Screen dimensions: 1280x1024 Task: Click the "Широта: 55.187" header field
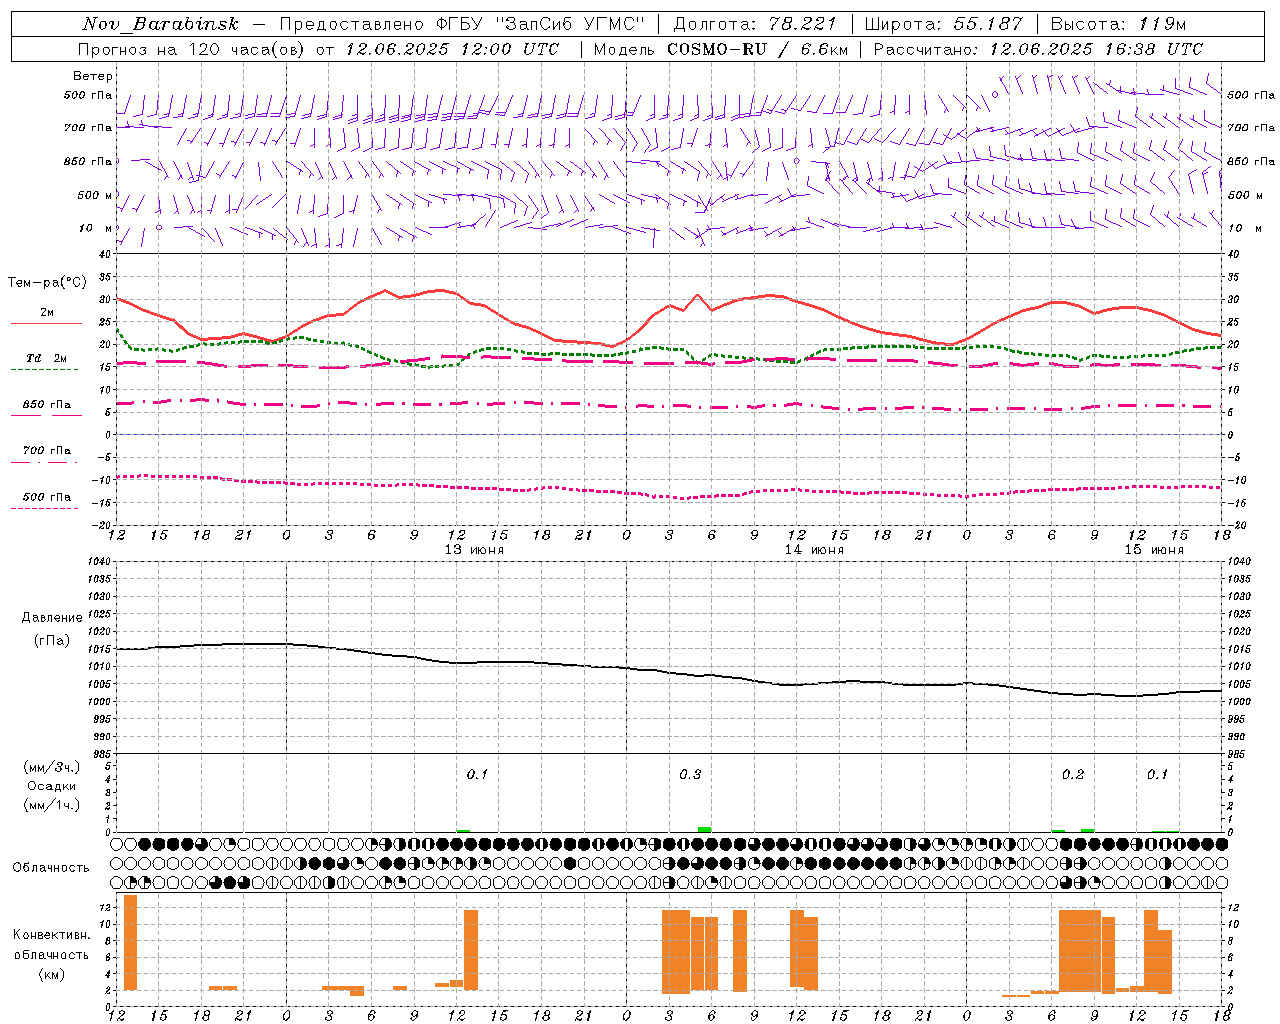[944, 24]
